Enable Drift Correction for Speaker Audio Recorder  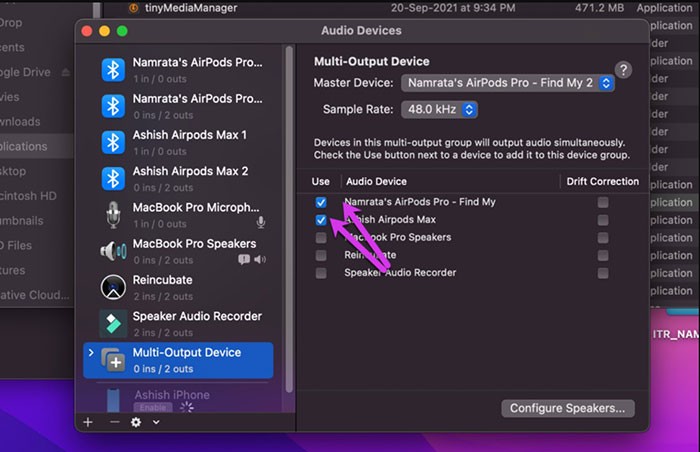tap(603, 273)
